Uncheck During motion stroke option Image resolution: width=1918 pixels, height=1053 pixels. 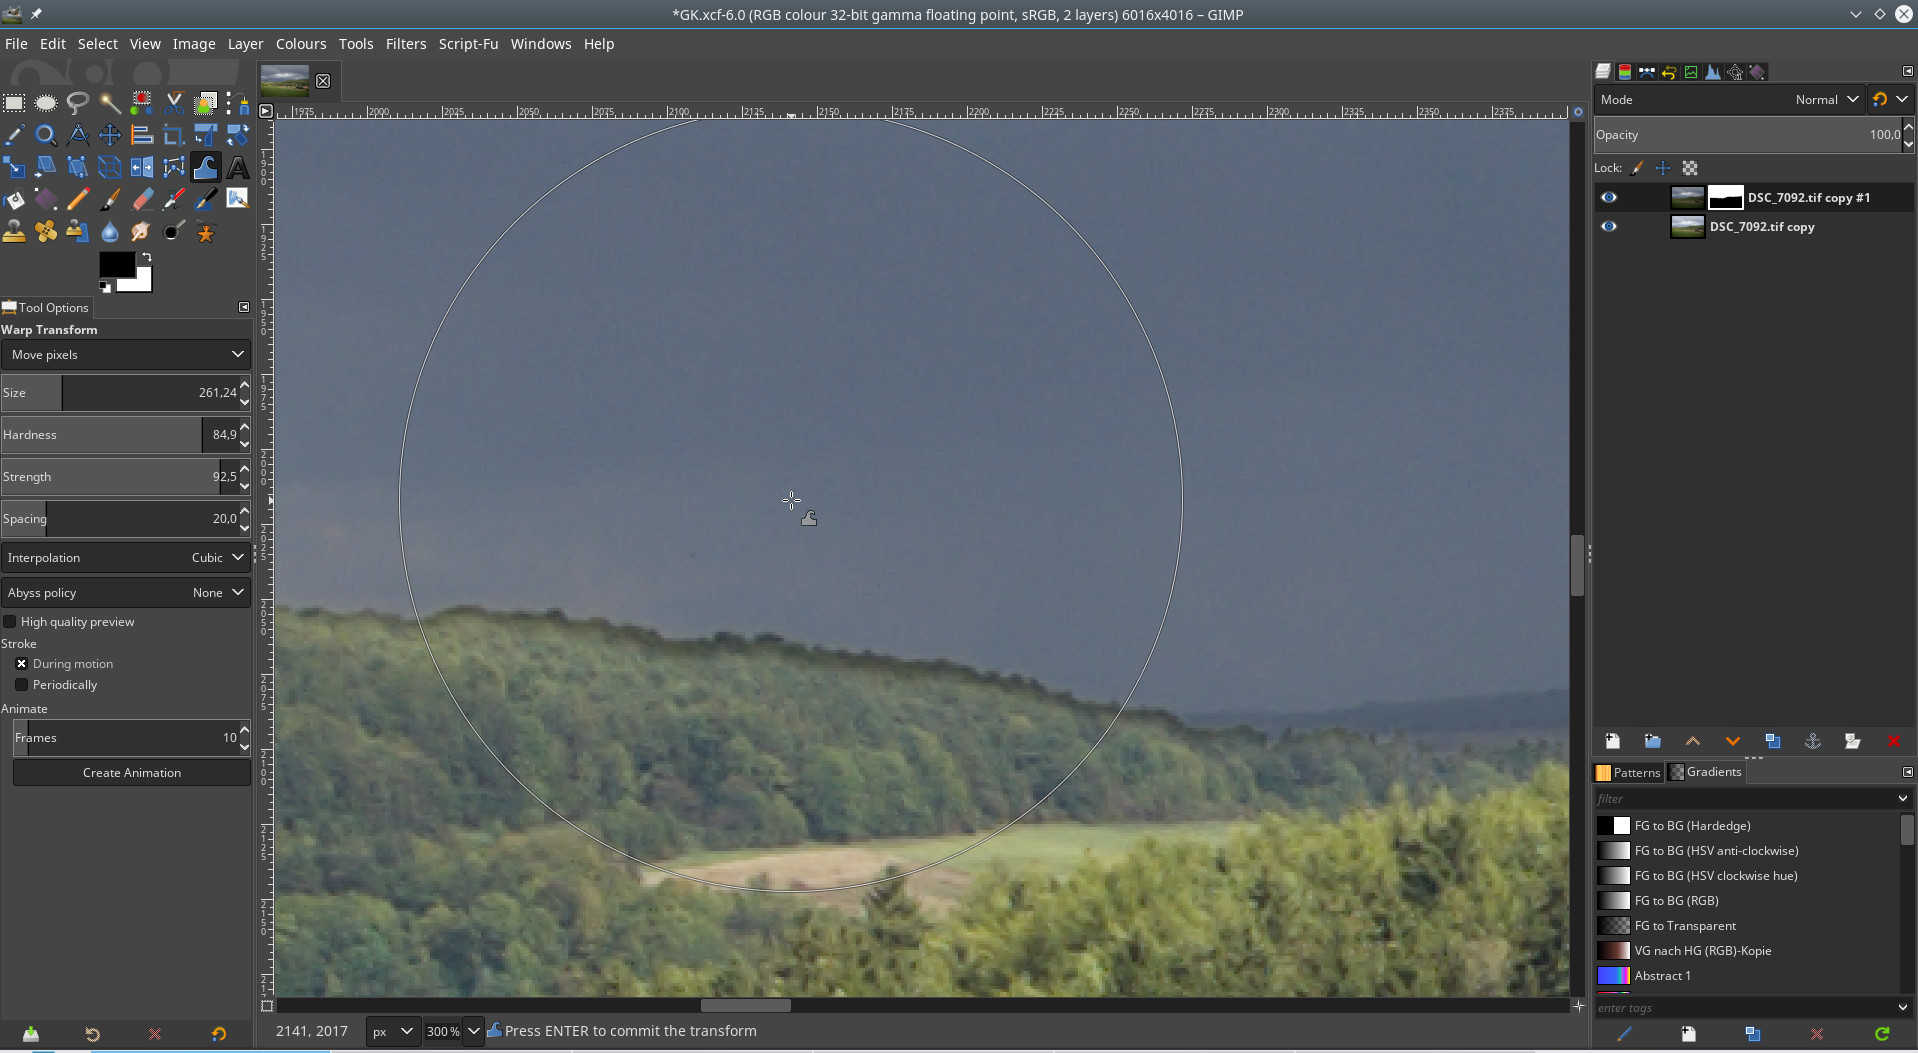[21, 664]
